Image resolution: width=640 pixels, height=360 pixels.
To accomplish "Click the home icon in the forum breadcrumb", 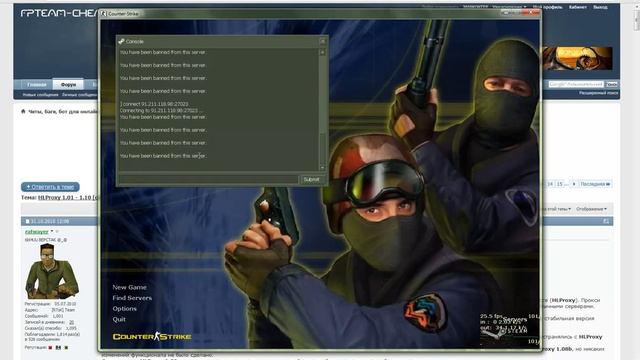I will tap(23, 111).
